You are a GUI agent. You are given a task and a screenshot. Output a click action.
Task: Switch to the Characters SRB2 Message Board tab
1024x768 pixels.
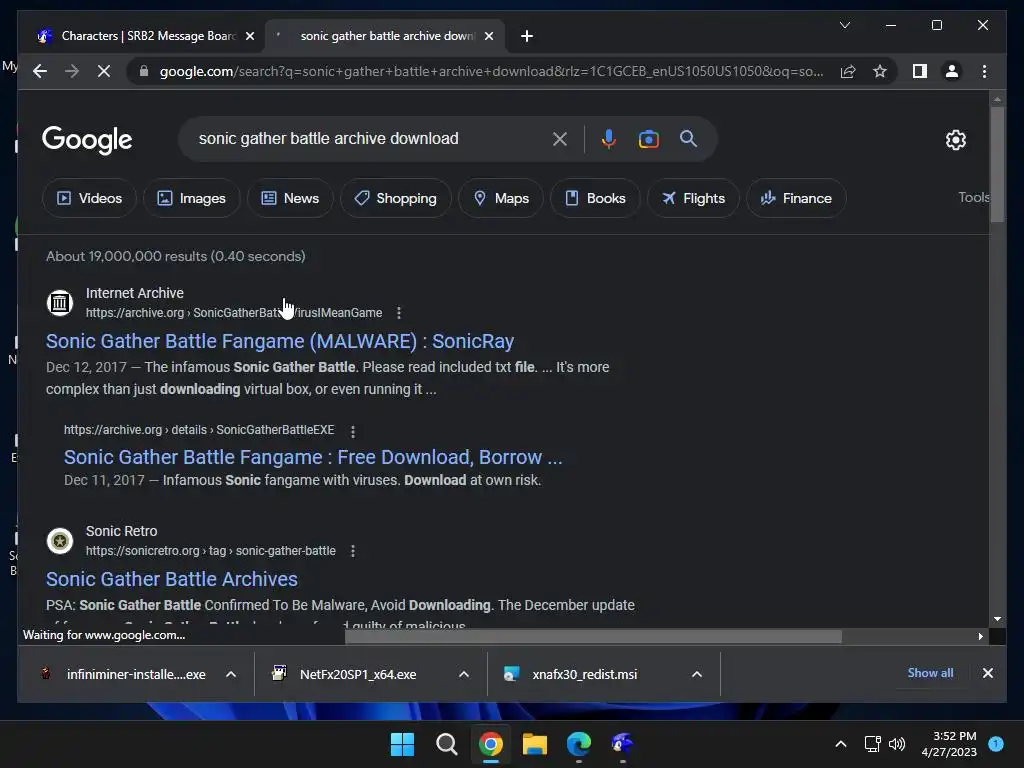point(145,36)
